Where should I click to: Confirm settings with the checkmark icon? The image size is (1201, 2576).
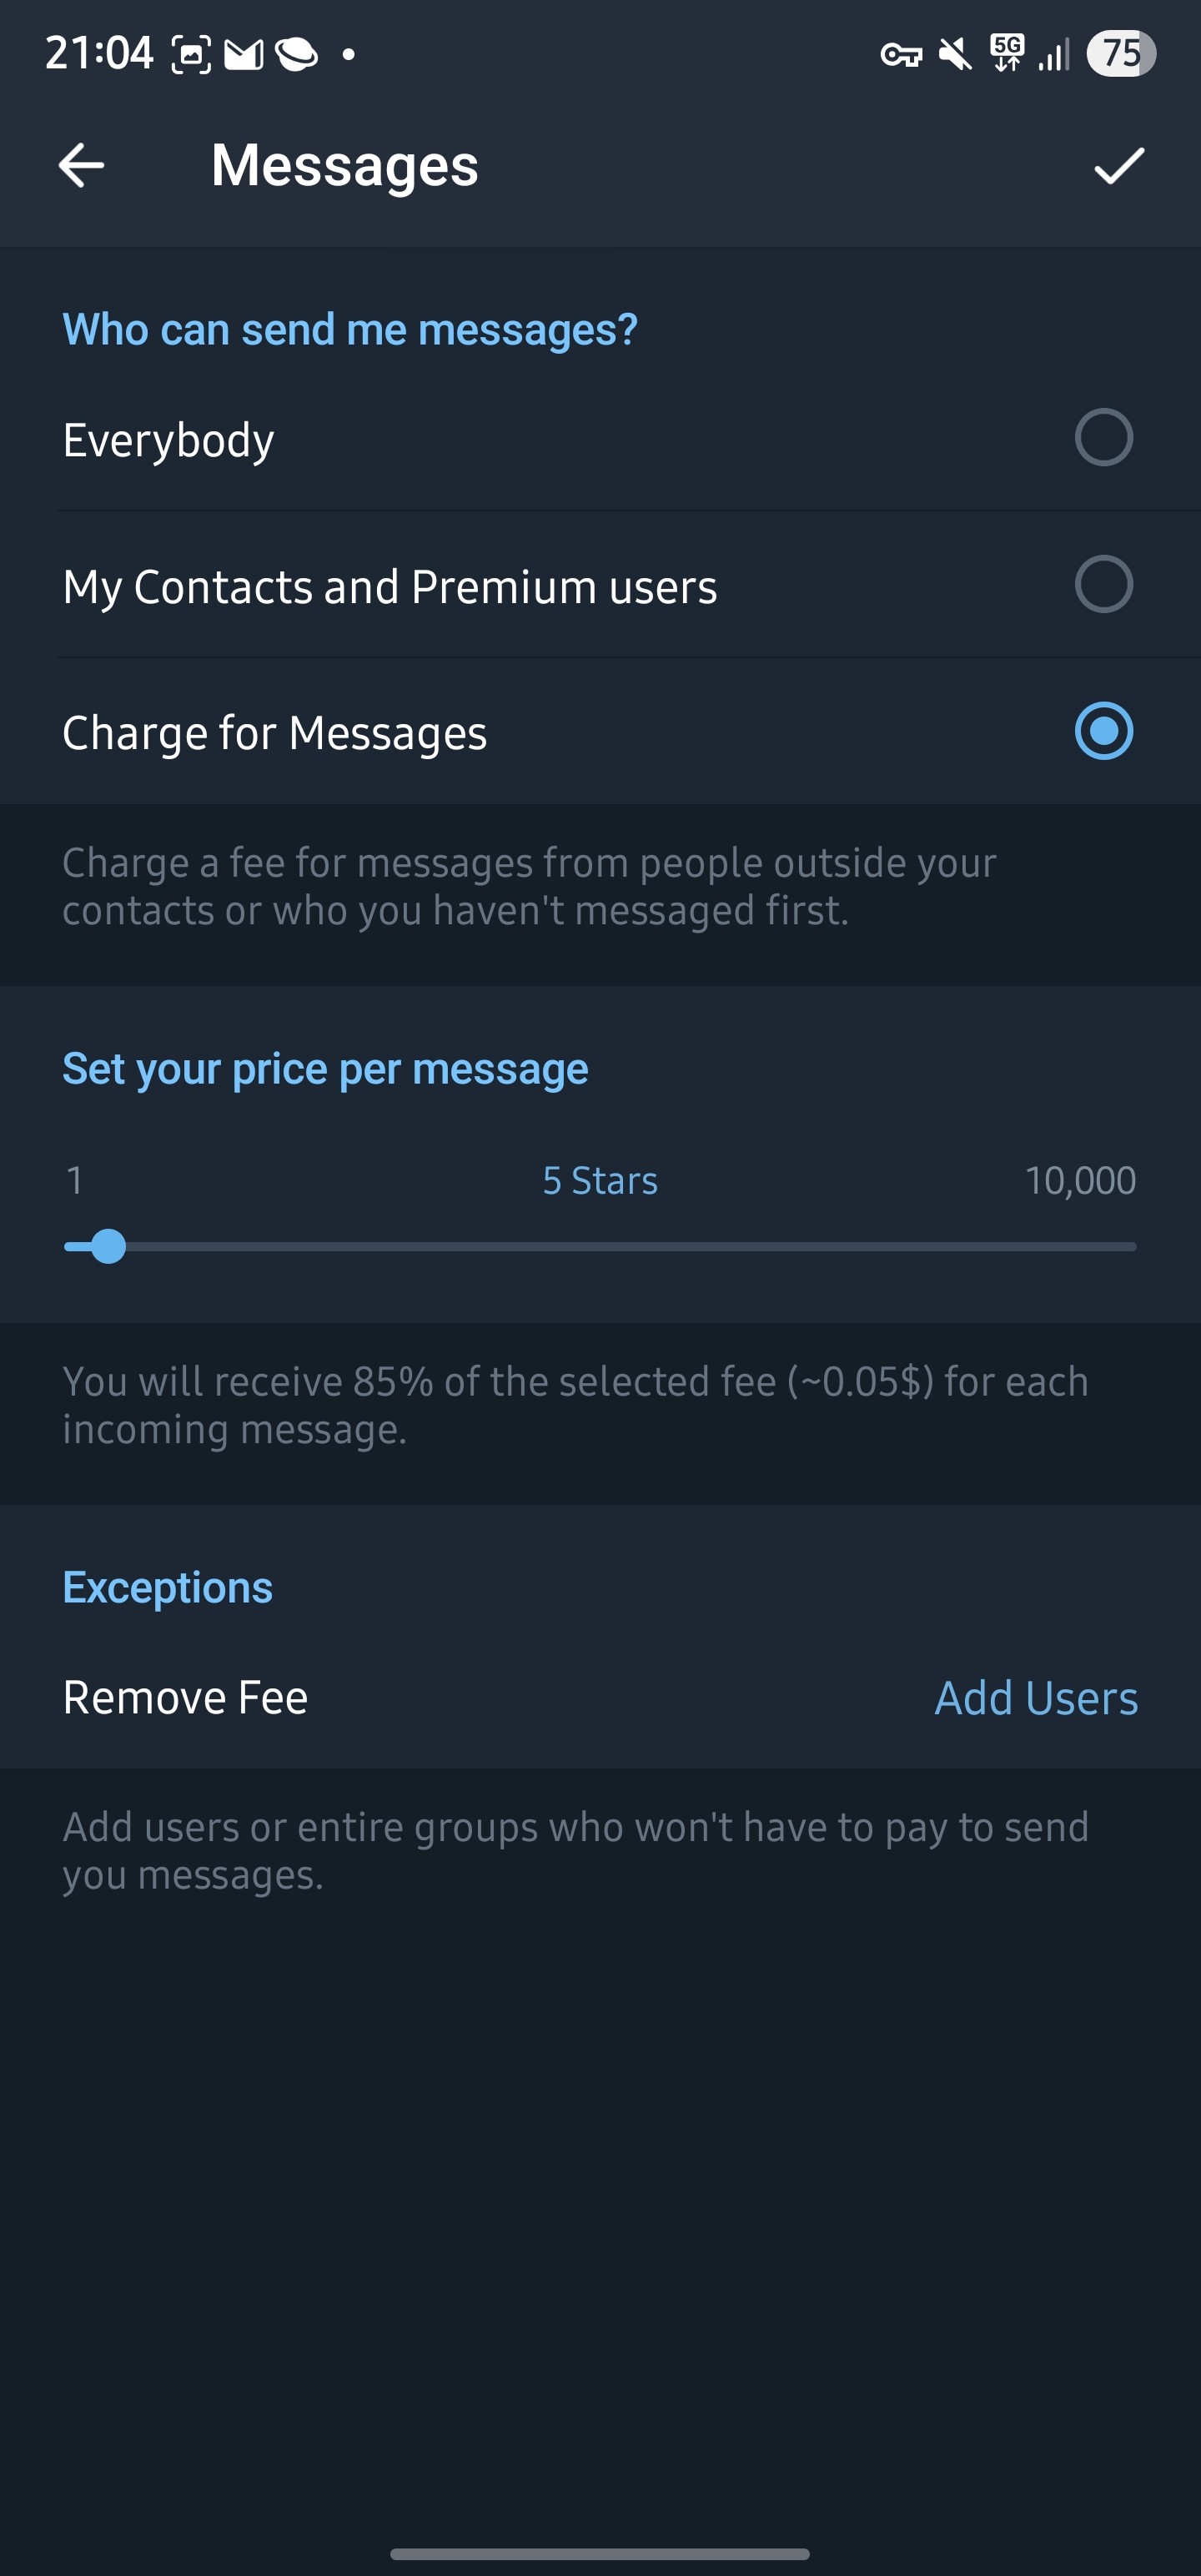(x=1119, y=166)
